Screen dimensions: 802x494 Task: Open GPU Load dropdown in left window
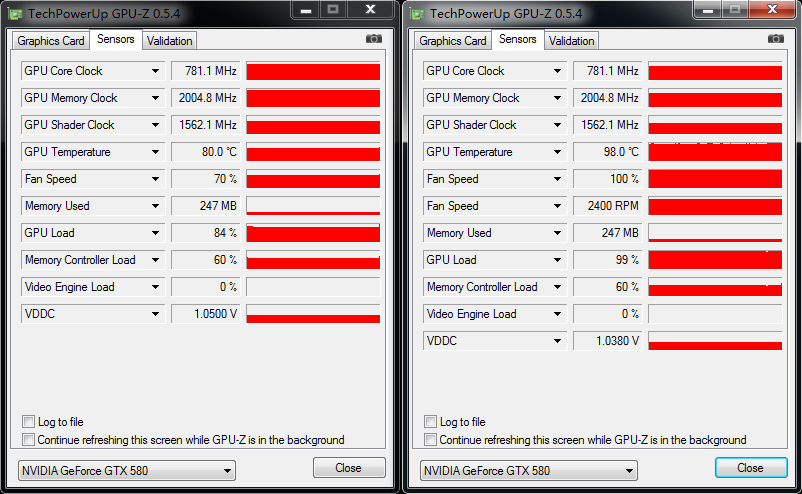155,233
